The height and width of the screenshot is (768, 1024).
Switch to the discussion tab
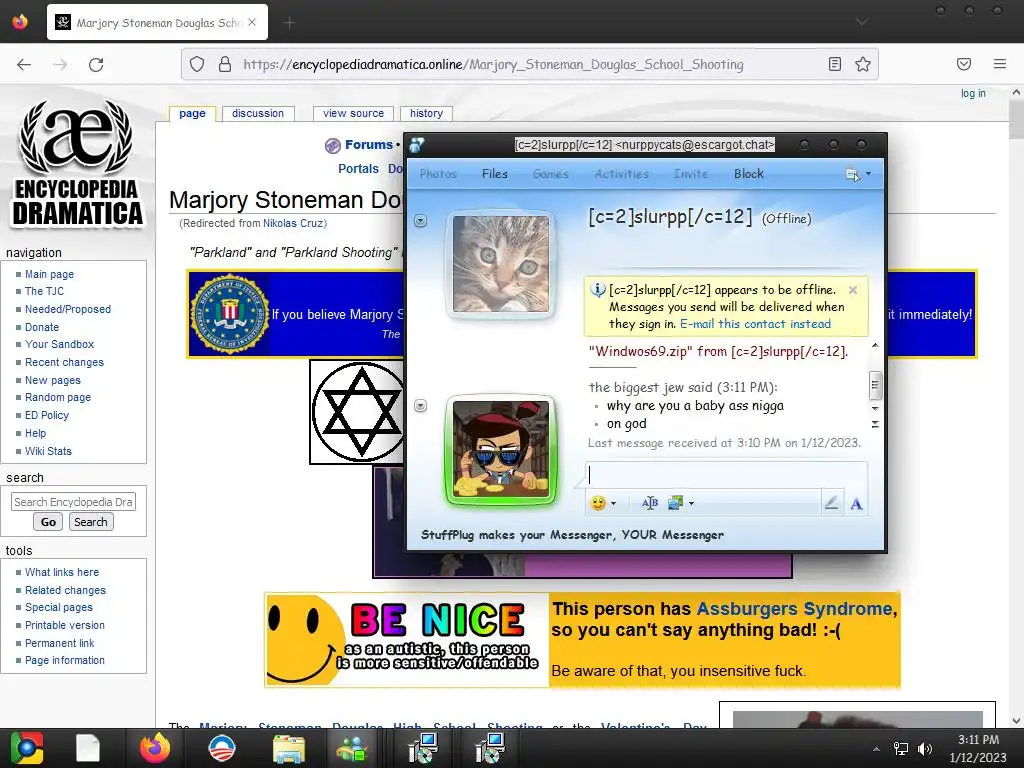click(x=258, y=114)
